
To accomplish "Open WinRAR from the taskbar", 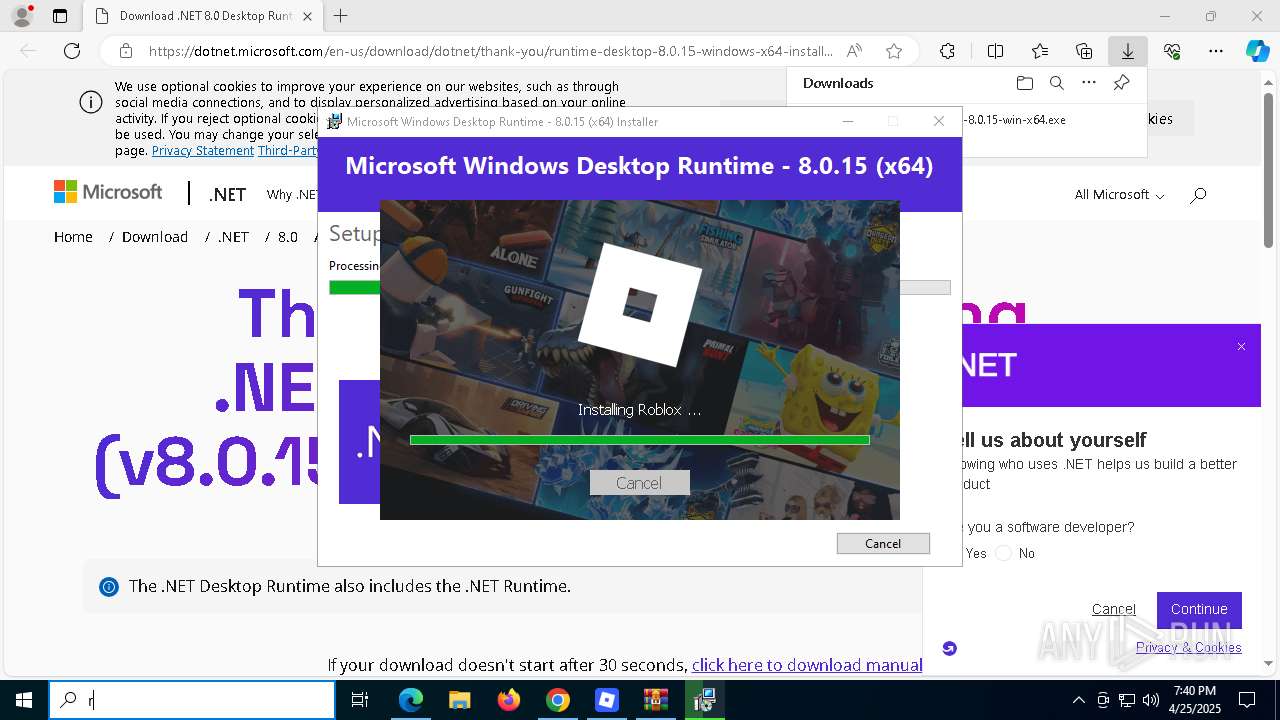I will point(655,700).
